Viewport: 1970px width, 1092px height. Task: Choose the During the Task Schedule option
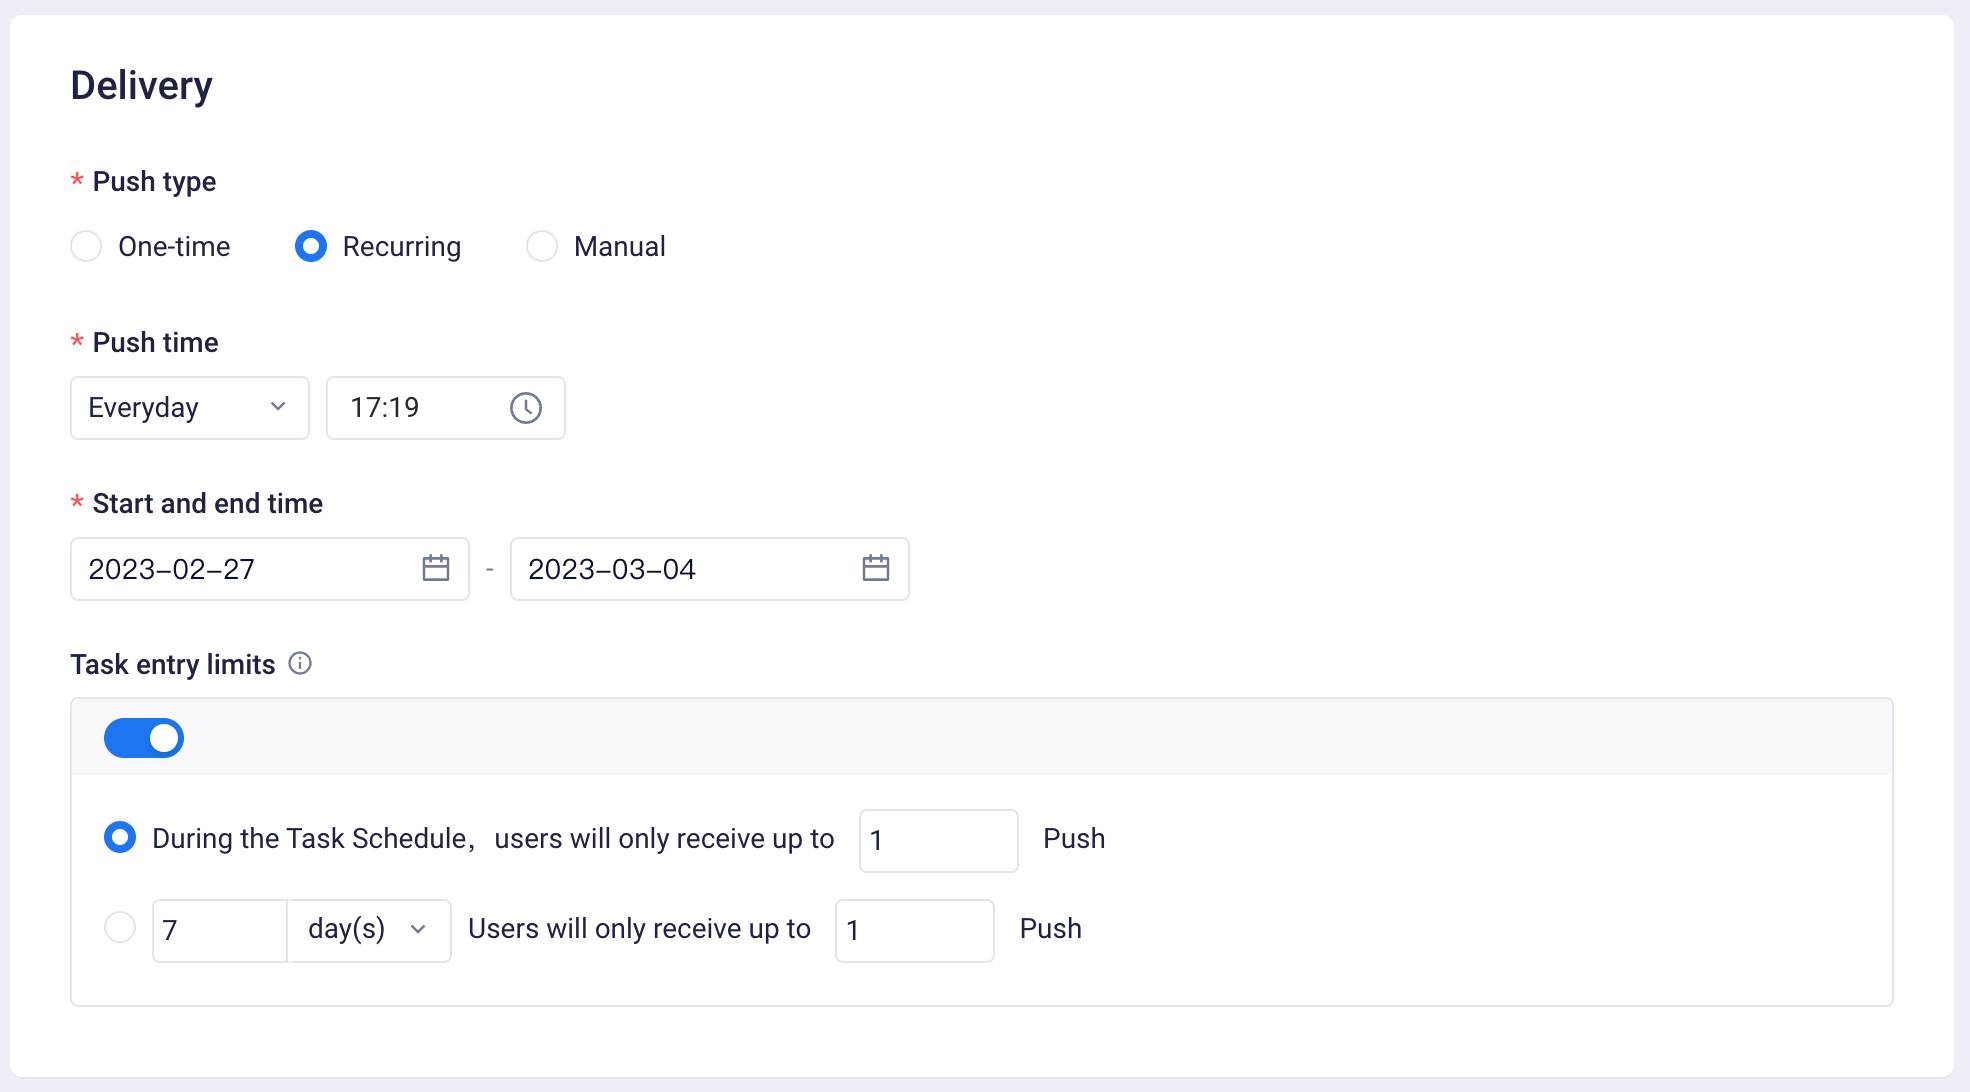pyautogui.click(x=120, y=837)
